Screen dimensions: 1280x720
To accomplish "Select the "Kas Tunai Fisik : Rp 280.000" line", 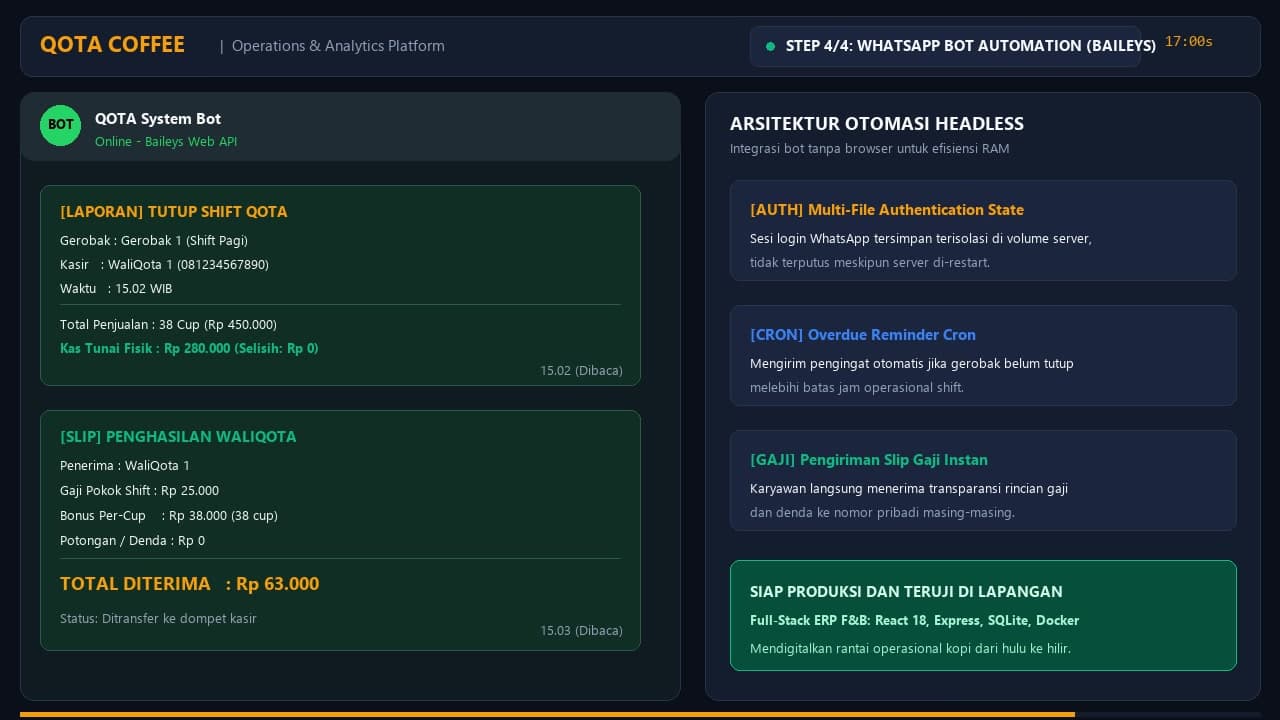I will [189, 349].
